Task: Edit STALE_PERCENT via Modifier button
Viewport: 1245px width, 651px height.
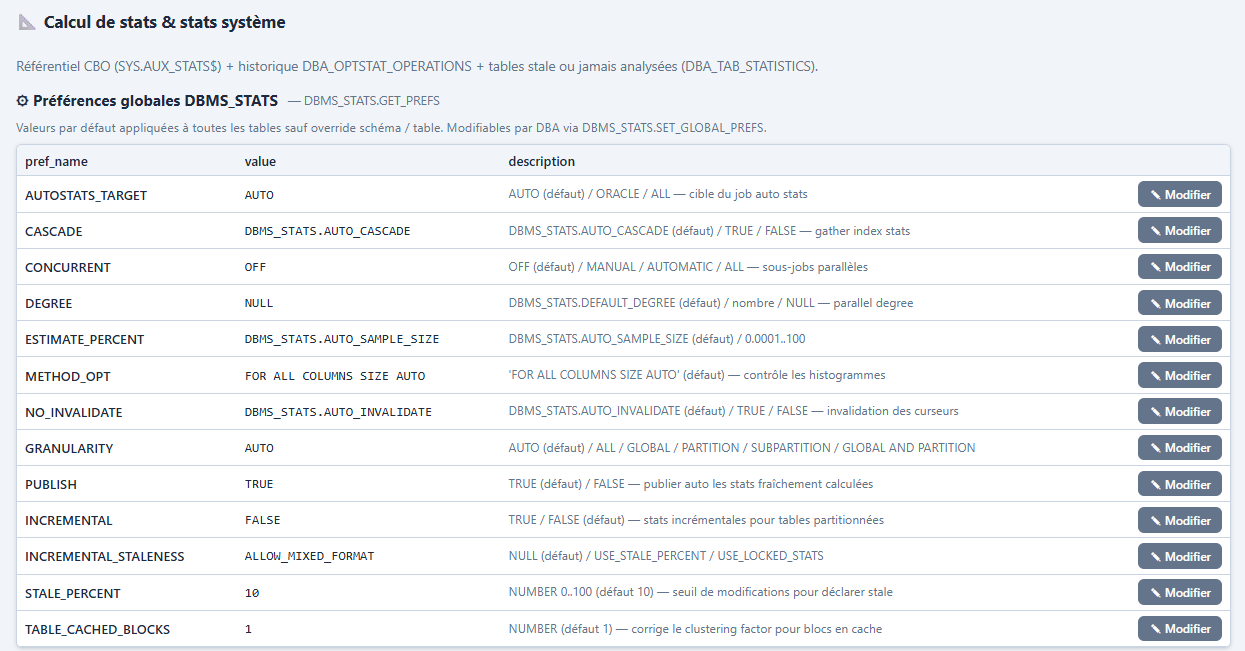Action: tap(1179, 592)
